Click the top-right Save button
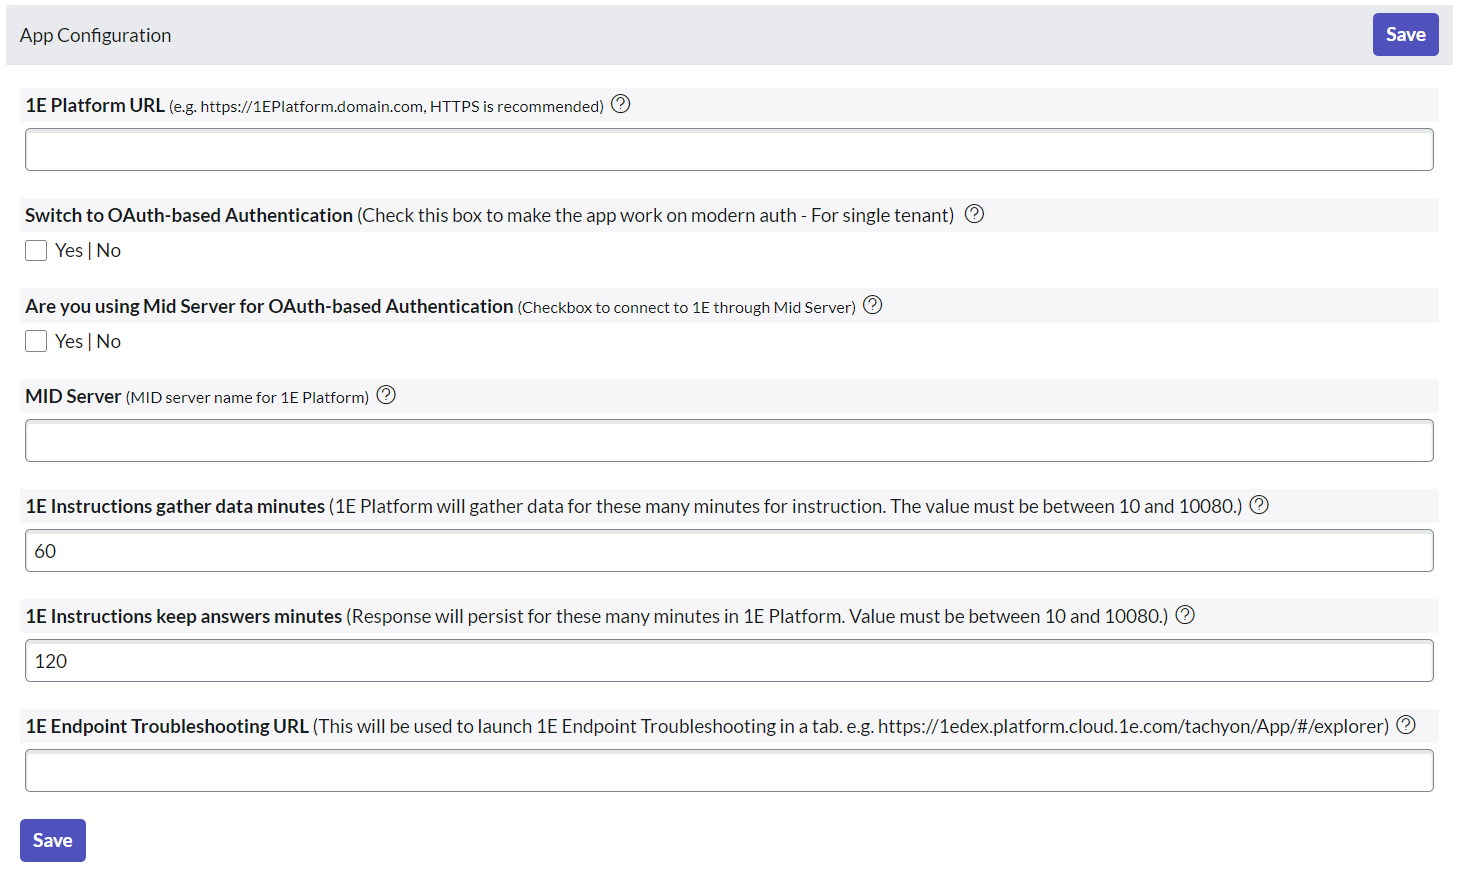This screenshot has width=1461, height=870. [x=1405, y=35]
